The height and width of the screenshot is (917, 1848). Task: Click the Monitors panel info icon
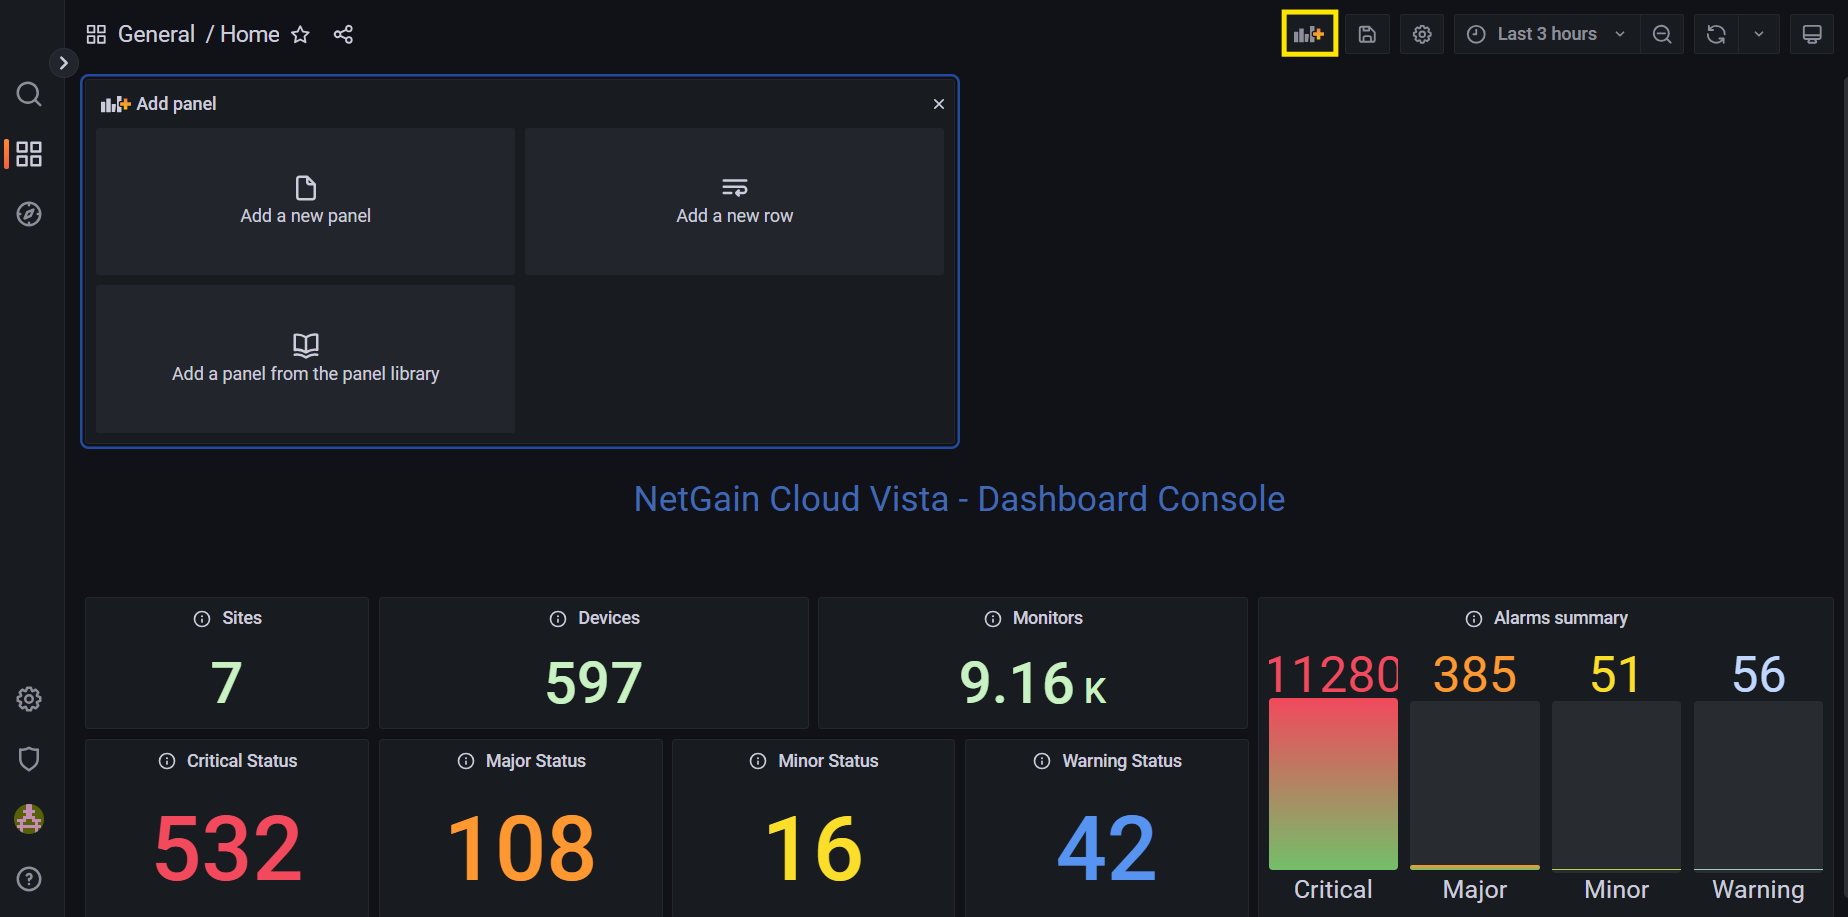point(993,619)
